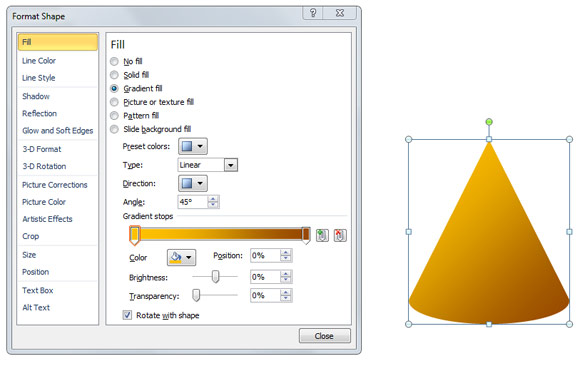Click the cone's bottom-left selection handle
The image size is (580, 366).
coord(409,324)
